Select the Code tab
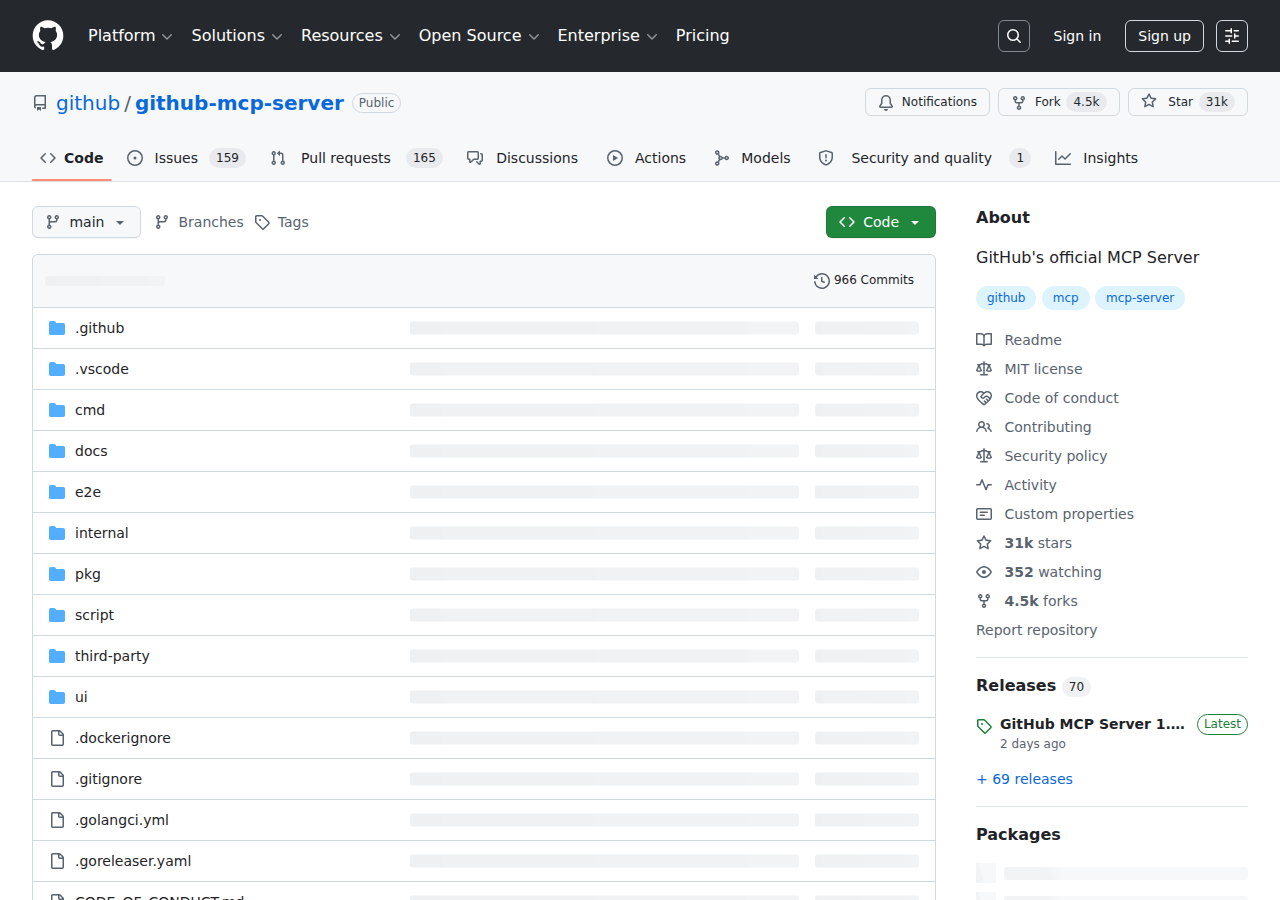The width and height of the screenshot is (1280, 900). pos(72,158)
